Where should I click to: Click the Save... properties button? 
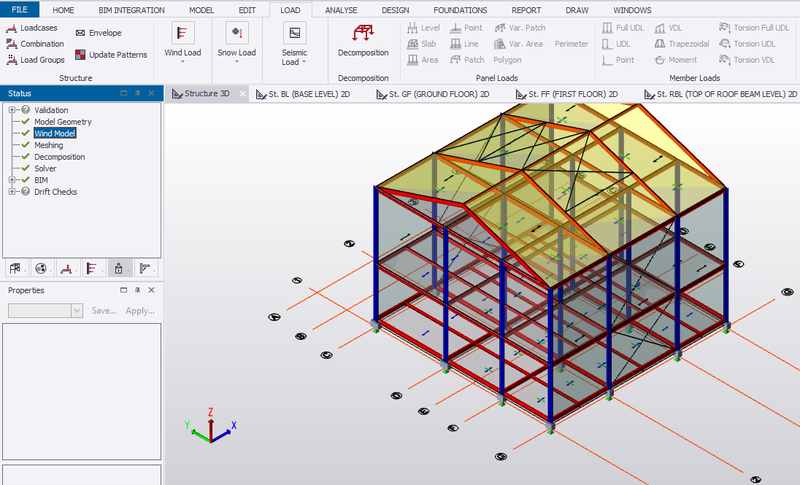click(104, 311)
